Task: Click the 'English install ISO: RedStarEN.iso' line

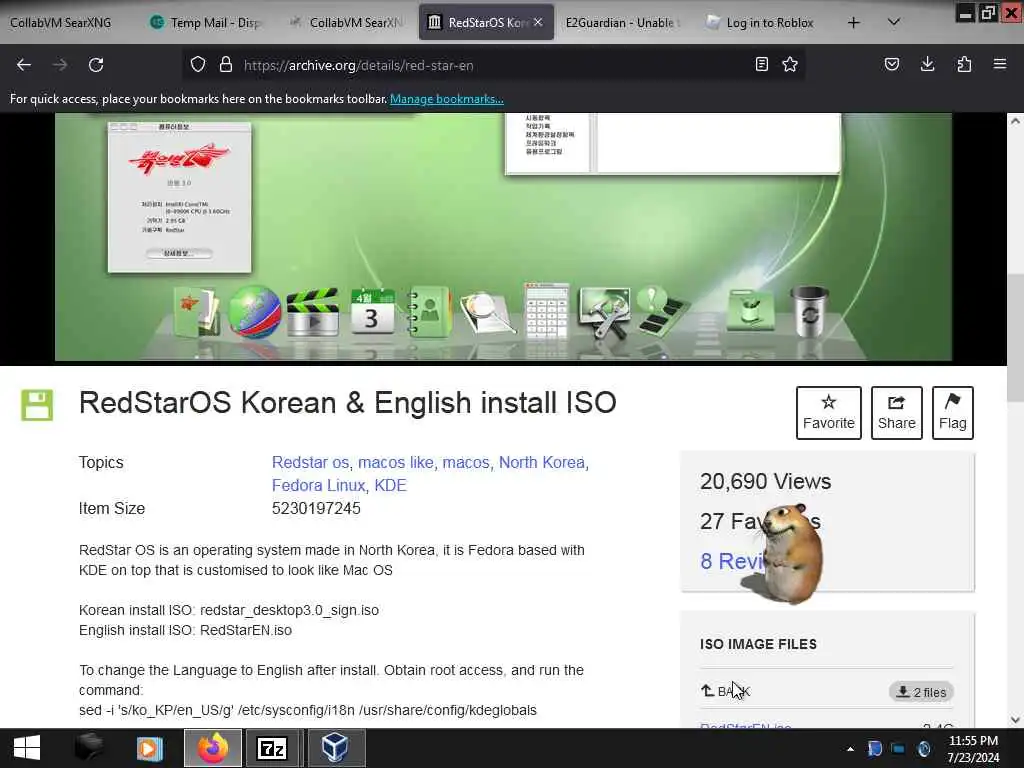Action: (185, 630)
